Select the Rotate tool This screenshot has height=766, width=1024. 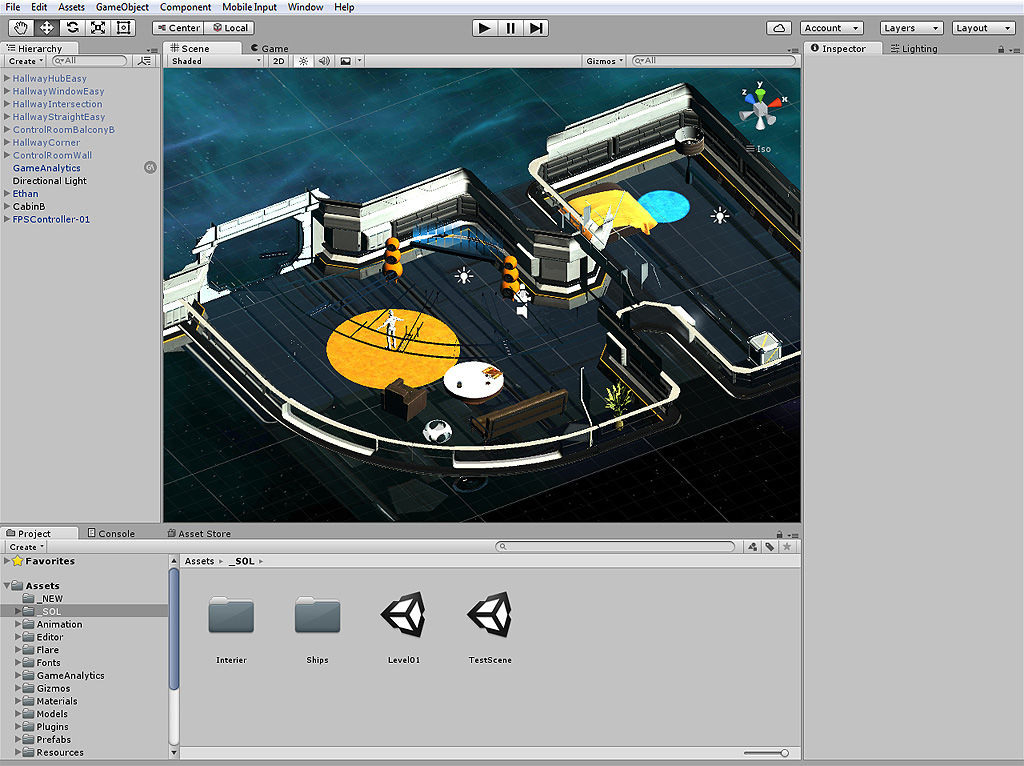click(x=72, y=27)
